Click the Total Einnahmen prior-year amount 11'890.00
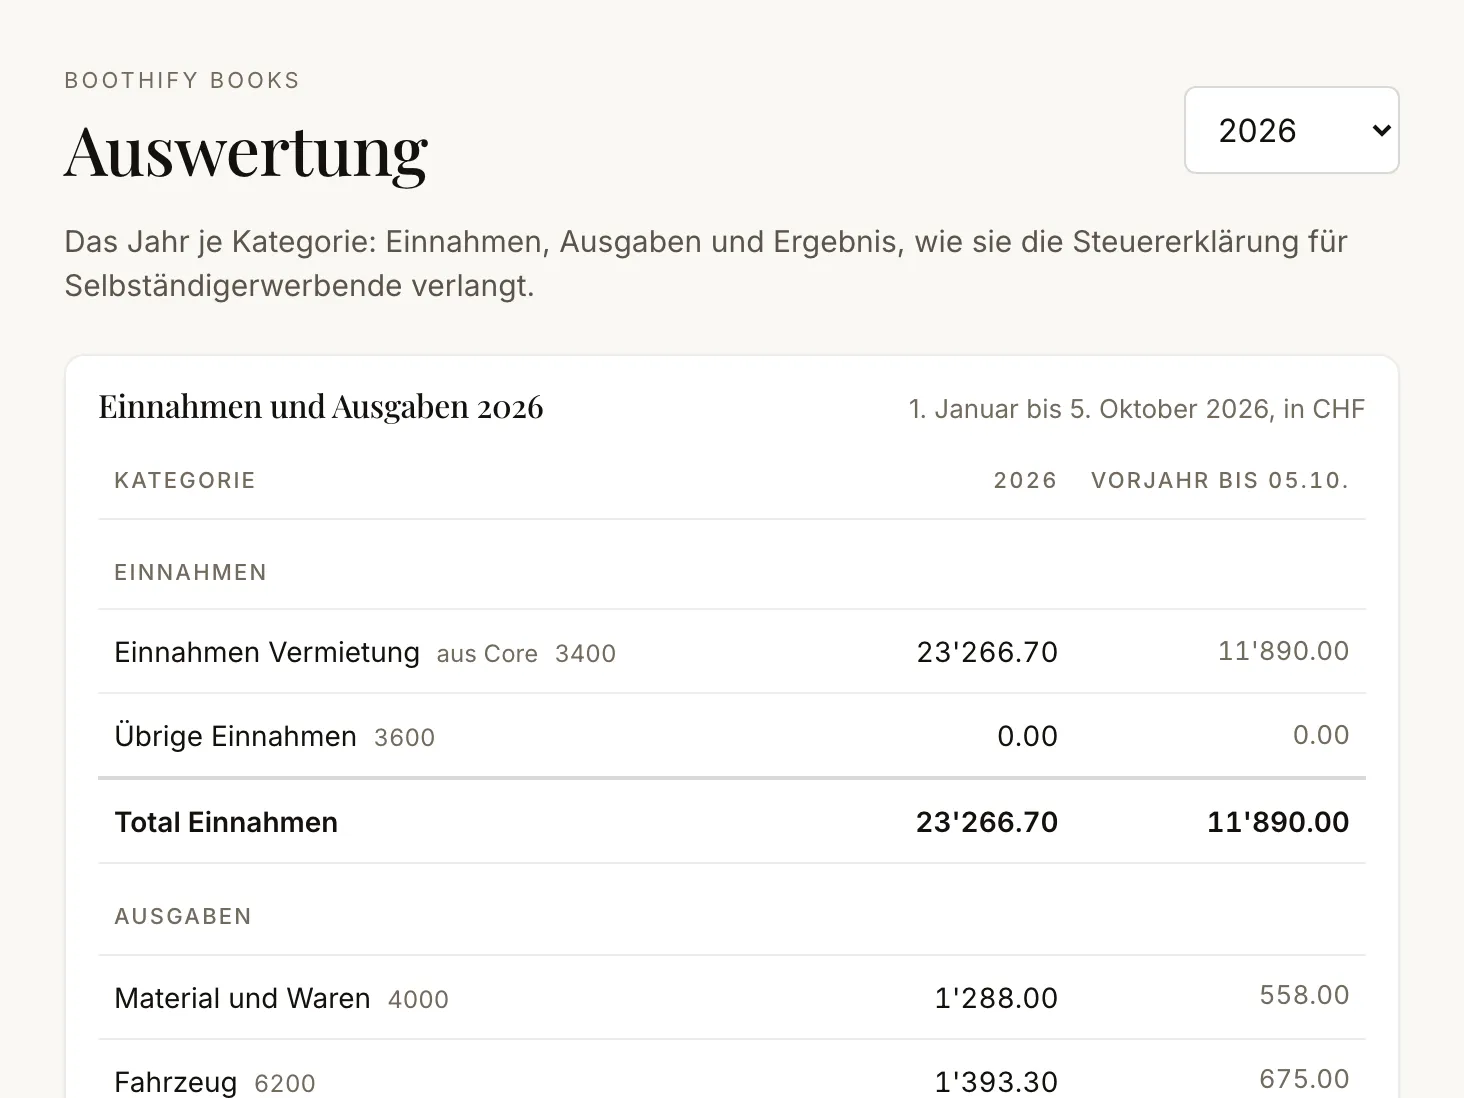 click(1278, 822)
